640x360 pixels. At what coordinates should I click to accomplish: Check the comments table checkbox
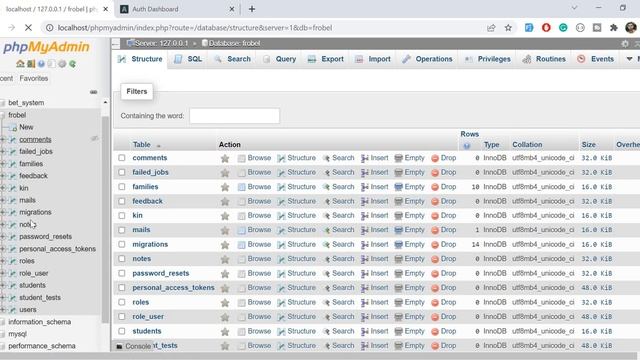[122, 158]
